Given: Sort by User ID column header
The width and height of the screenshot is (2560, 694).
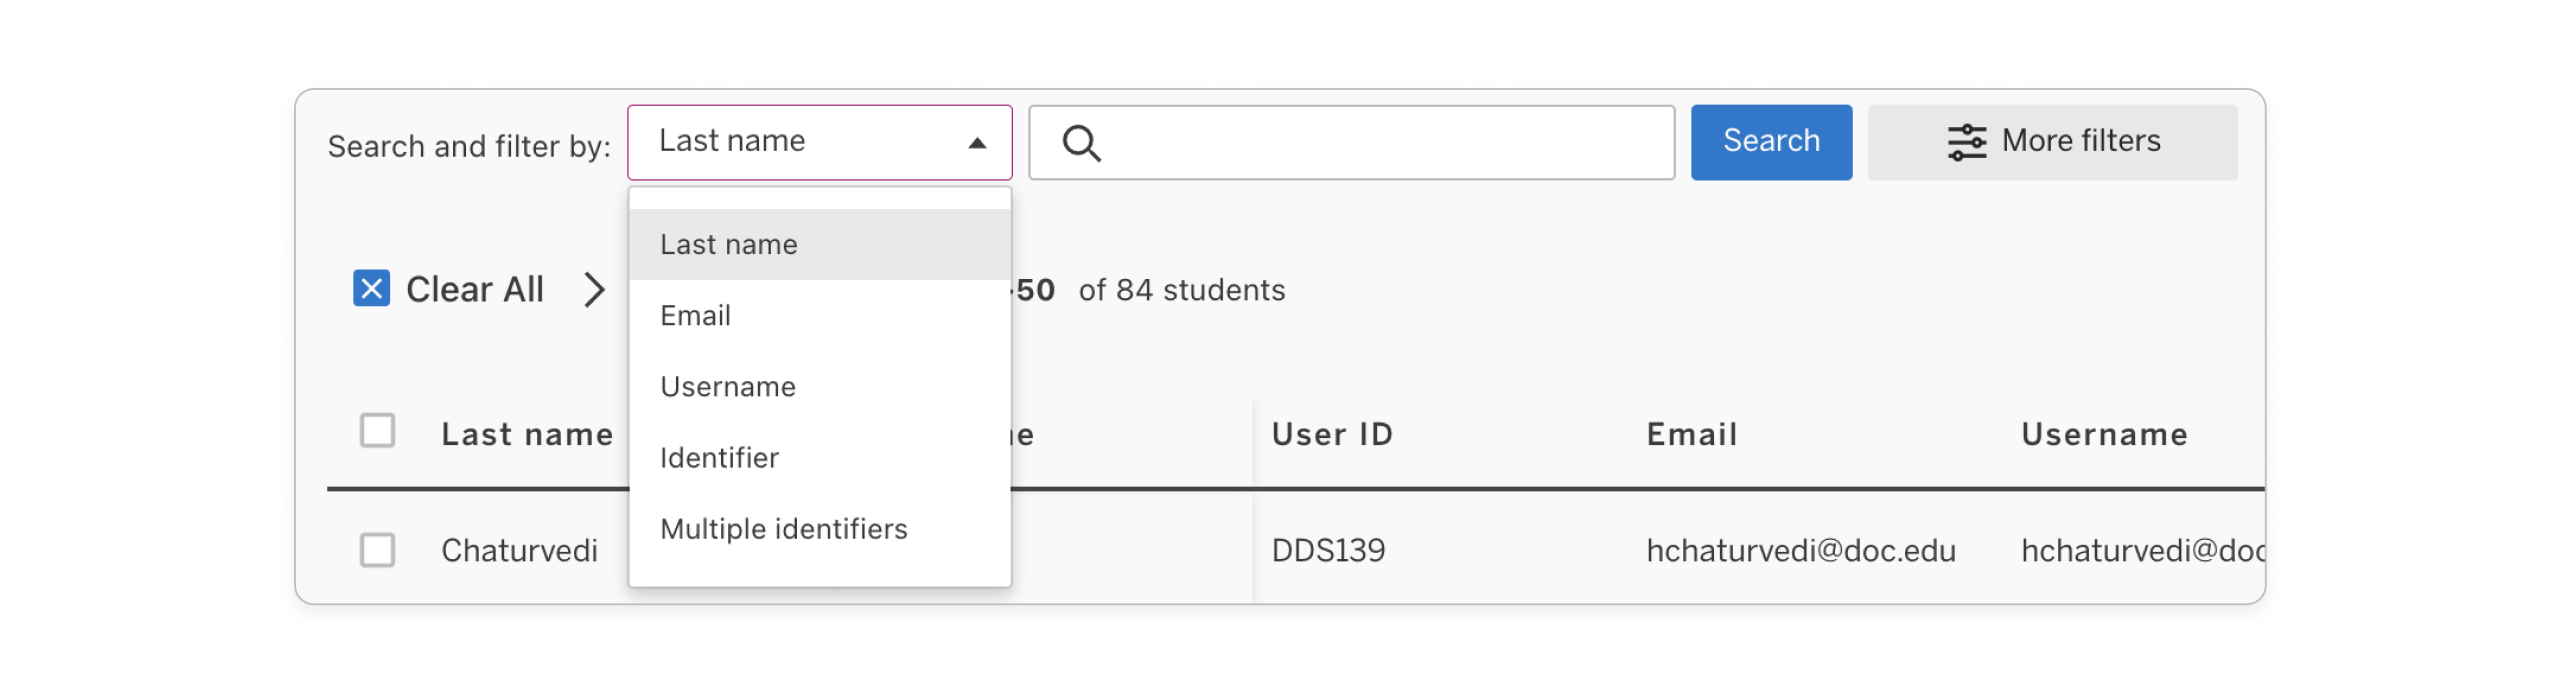Looking at the screenshot, I should 1332,435.
